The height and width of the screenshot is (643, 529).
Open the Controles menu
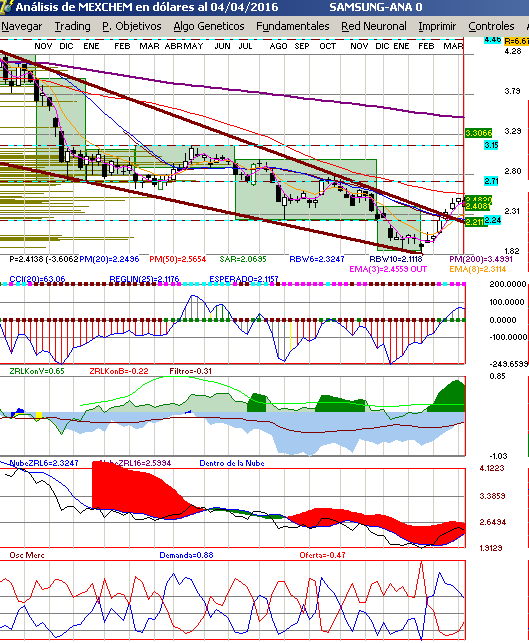point(491,26)
